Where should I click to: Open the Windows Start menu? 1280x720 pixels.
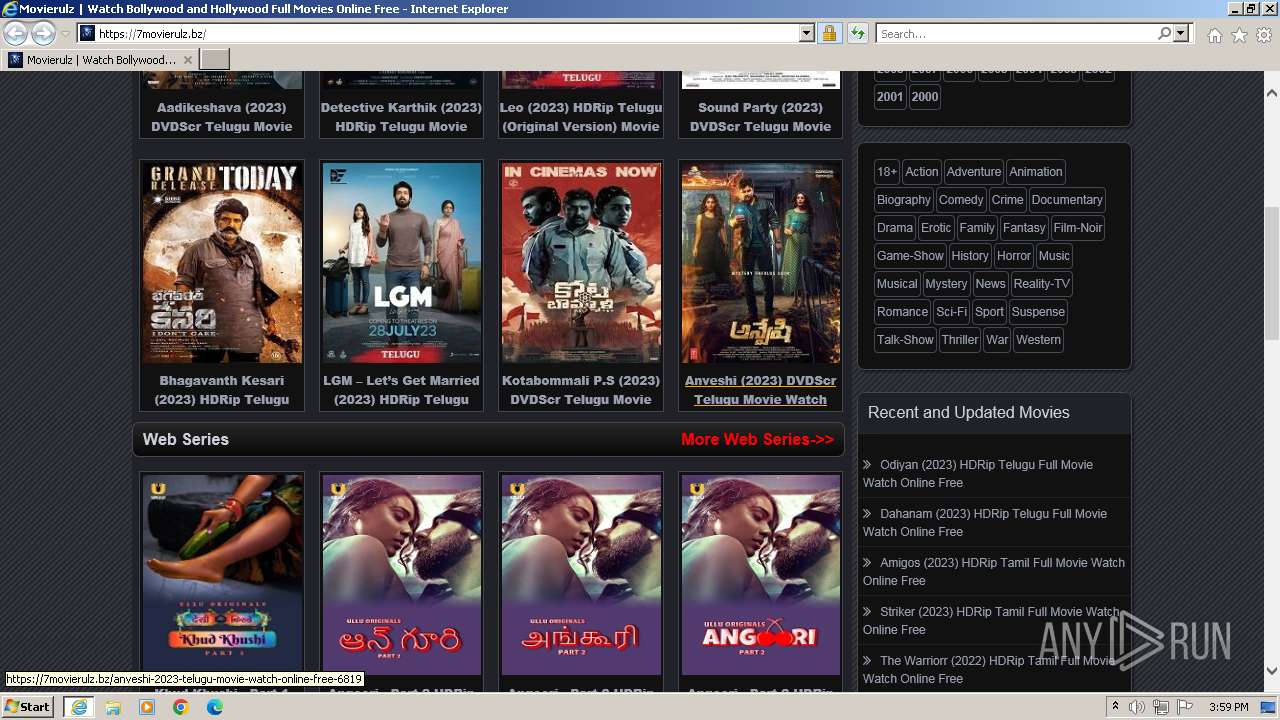tap(27, 707)
